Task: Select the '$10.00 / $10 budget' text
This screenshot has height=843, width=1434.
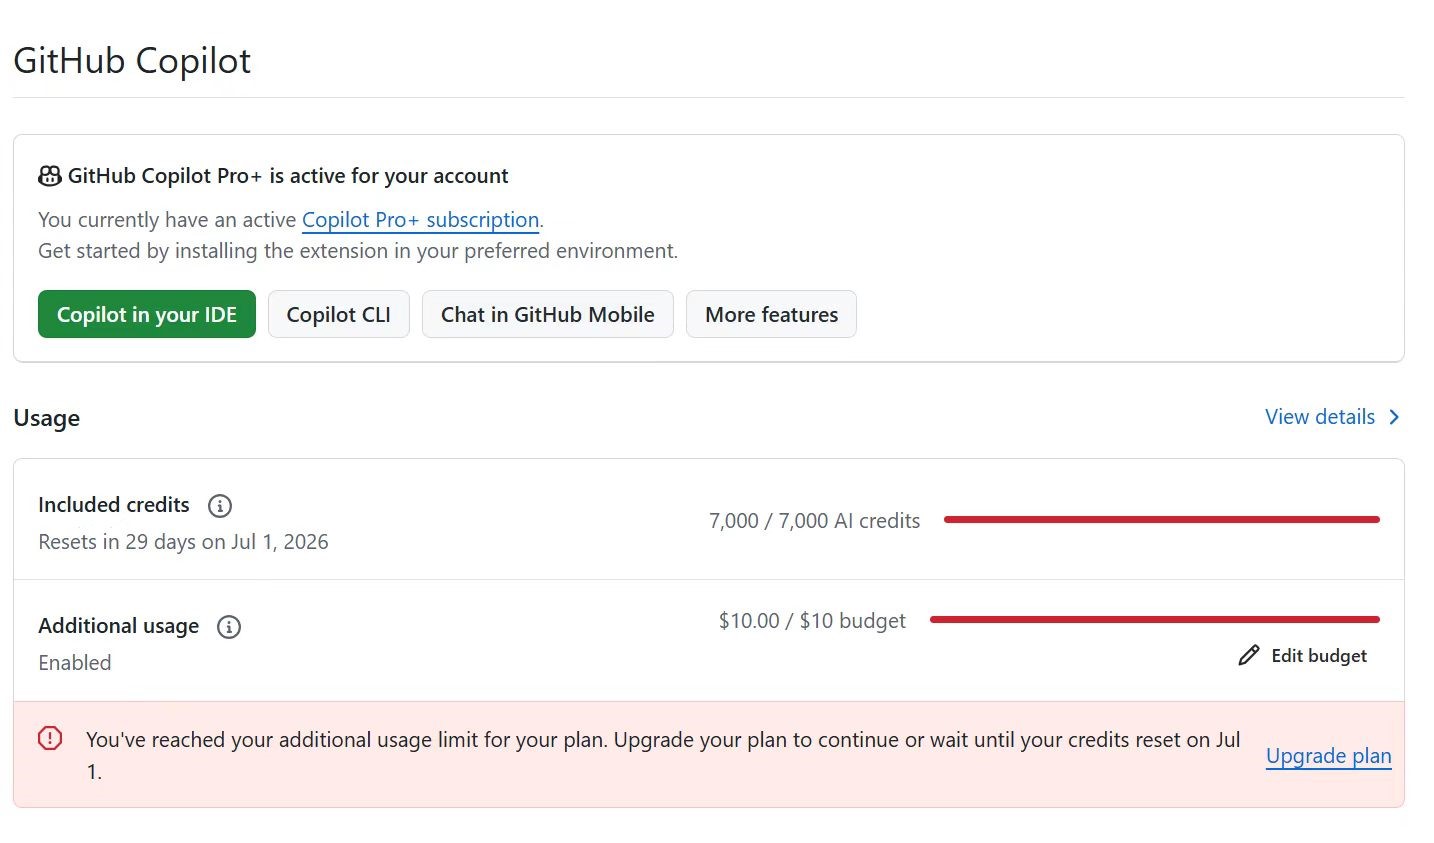Action: coord(812,621)
